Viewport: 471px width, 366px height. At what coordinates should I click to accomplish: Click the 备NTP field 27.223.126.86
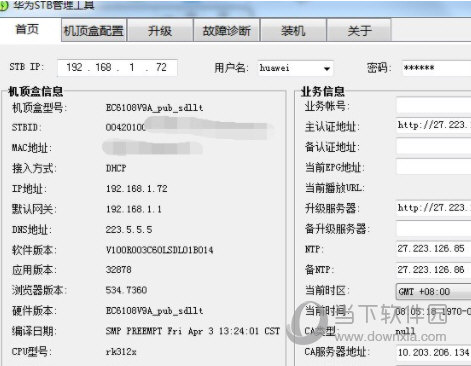coord(434,269)
